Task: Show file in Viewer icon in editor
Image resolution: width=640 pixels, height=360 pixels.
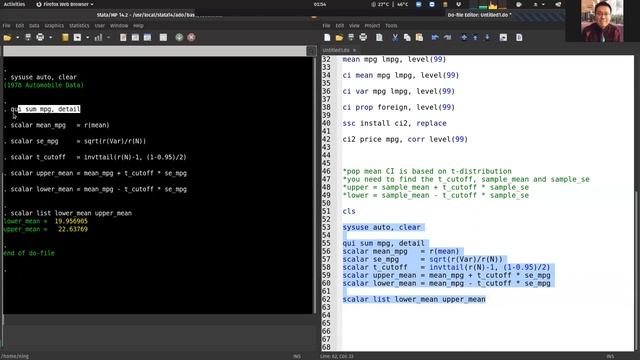Action: [x=503, y=38]
